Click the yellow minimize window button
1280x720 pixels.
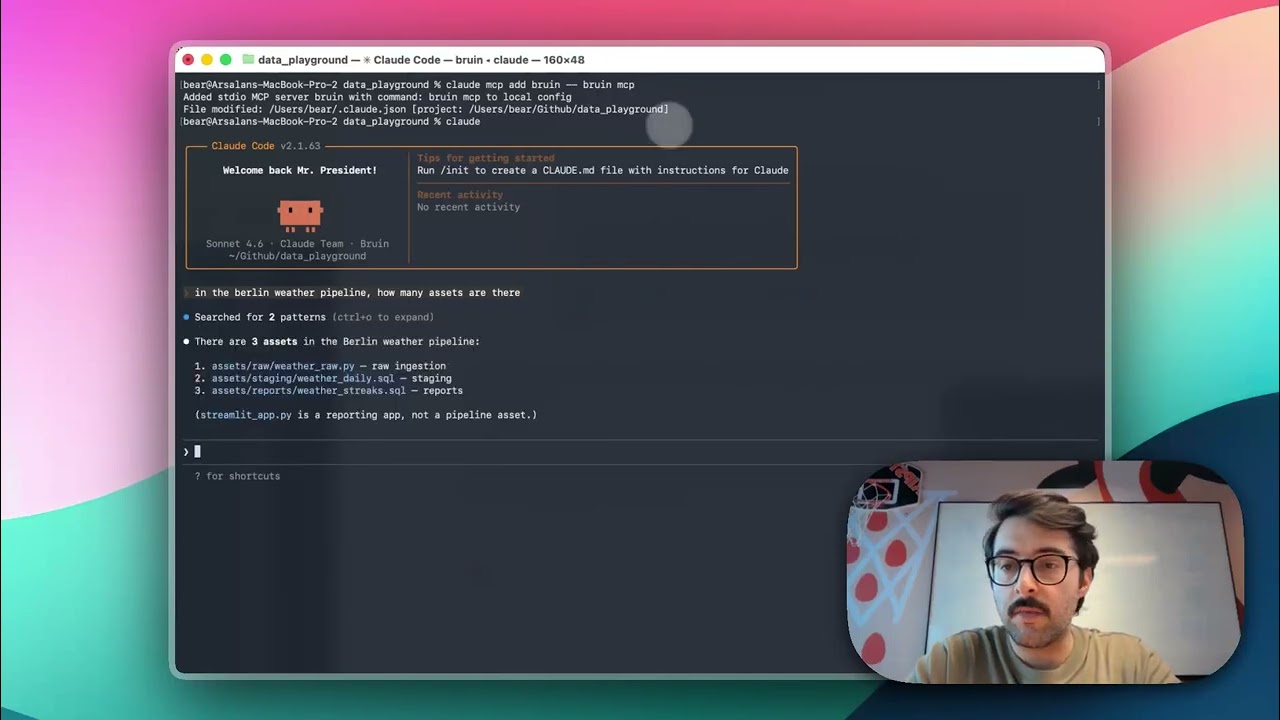pyautogui.click(x=207, y=60)
